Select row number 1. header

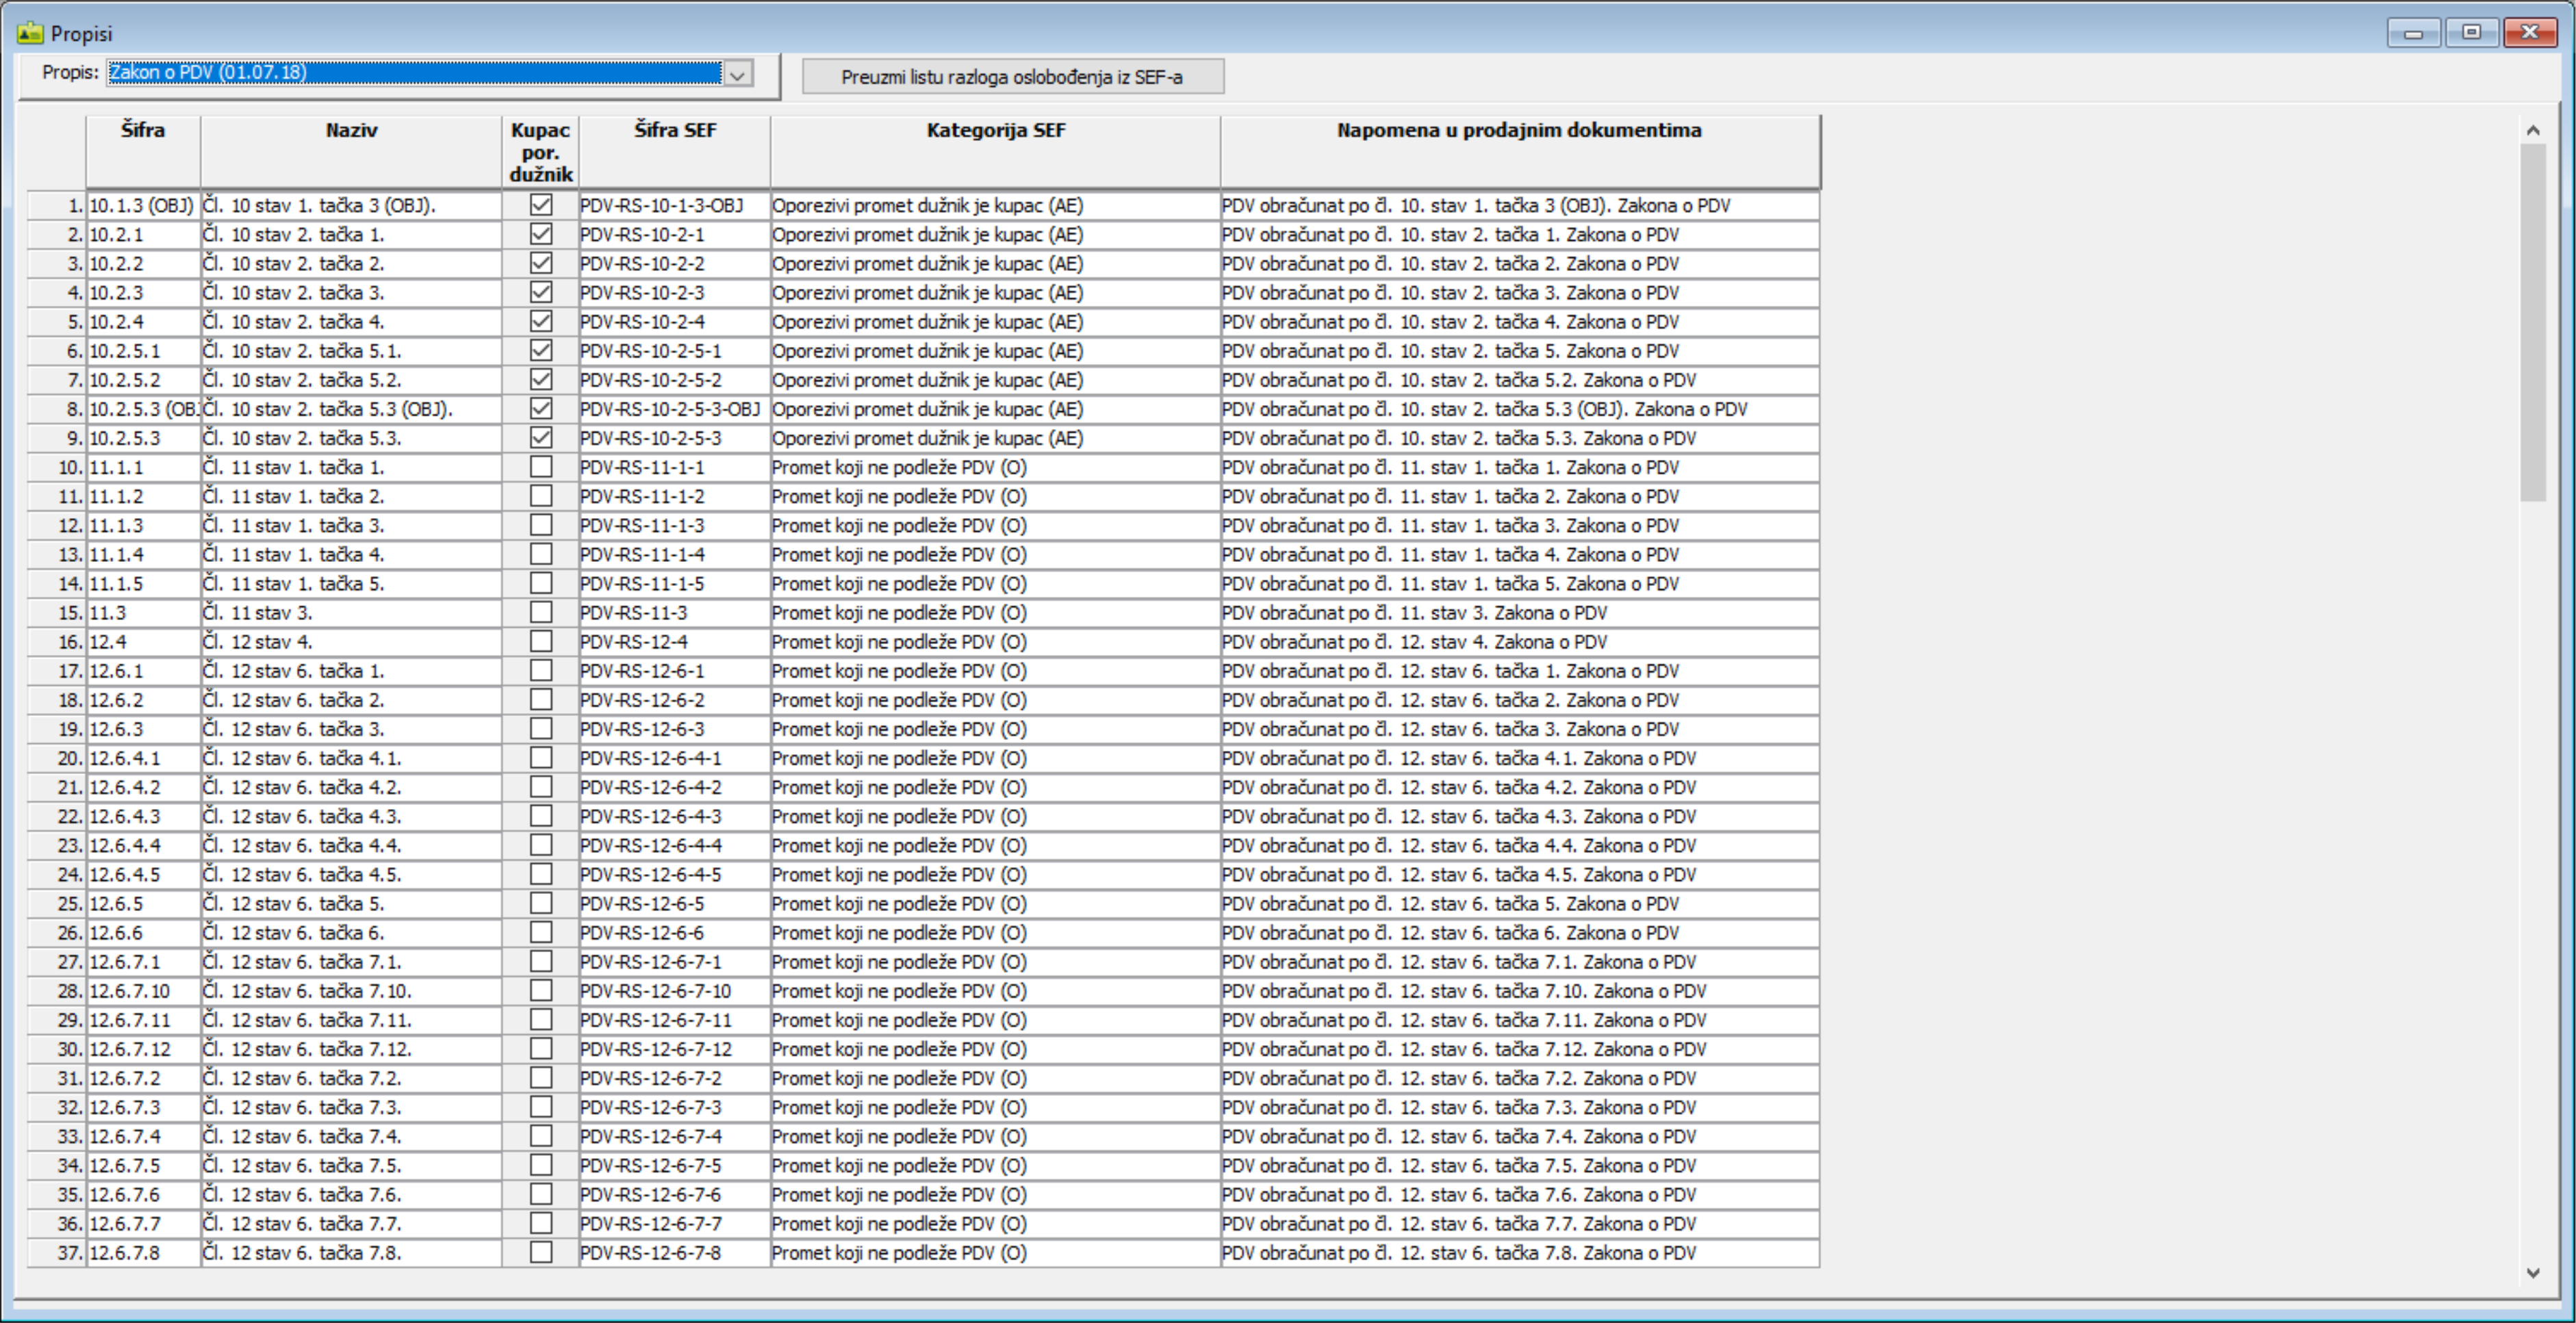[x=57, y=205]
